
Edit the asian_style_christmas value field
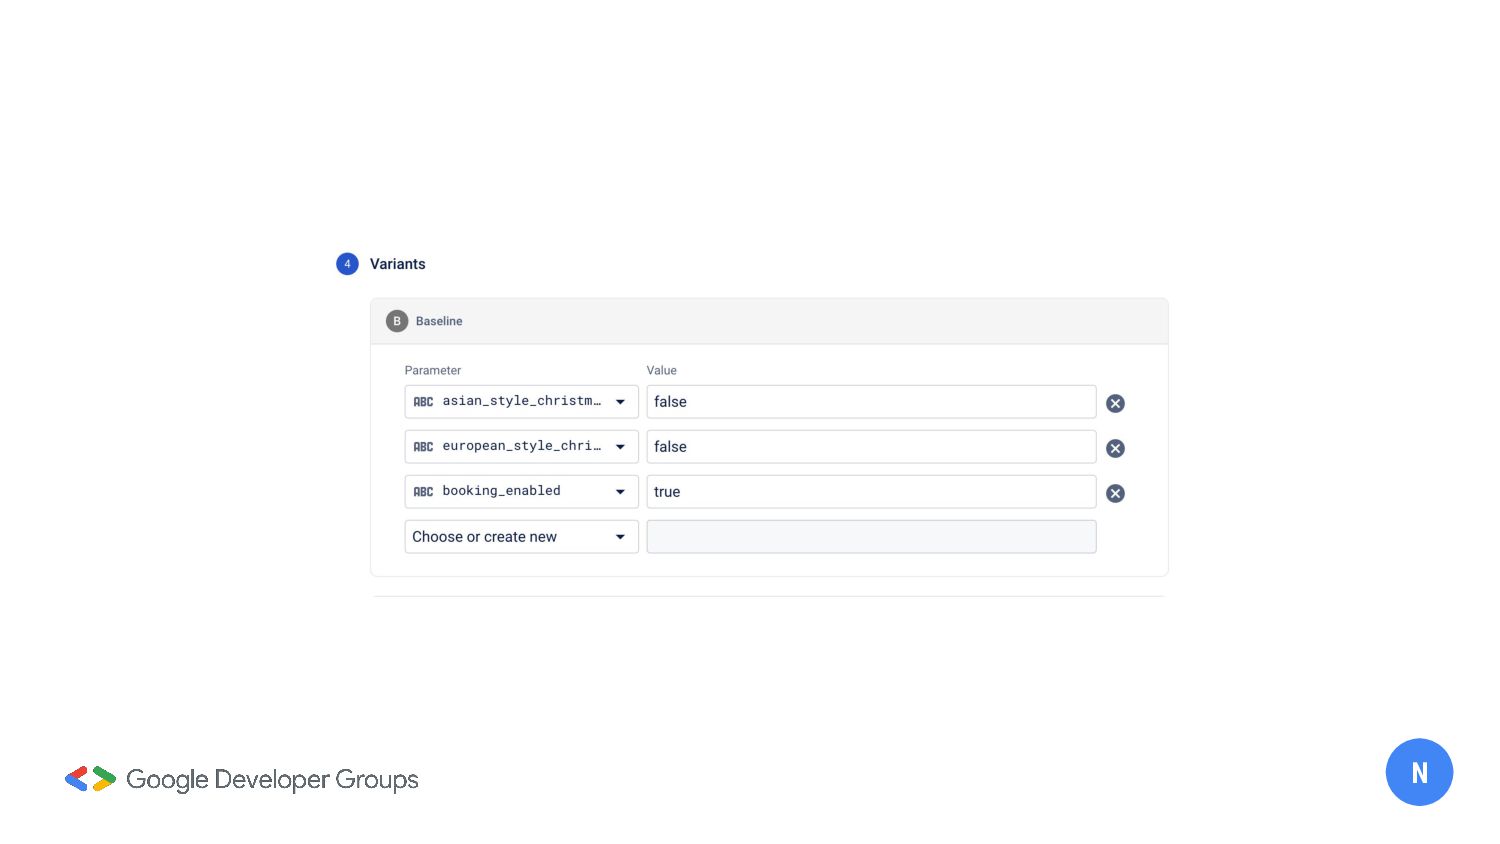click(x=870, y=402)
